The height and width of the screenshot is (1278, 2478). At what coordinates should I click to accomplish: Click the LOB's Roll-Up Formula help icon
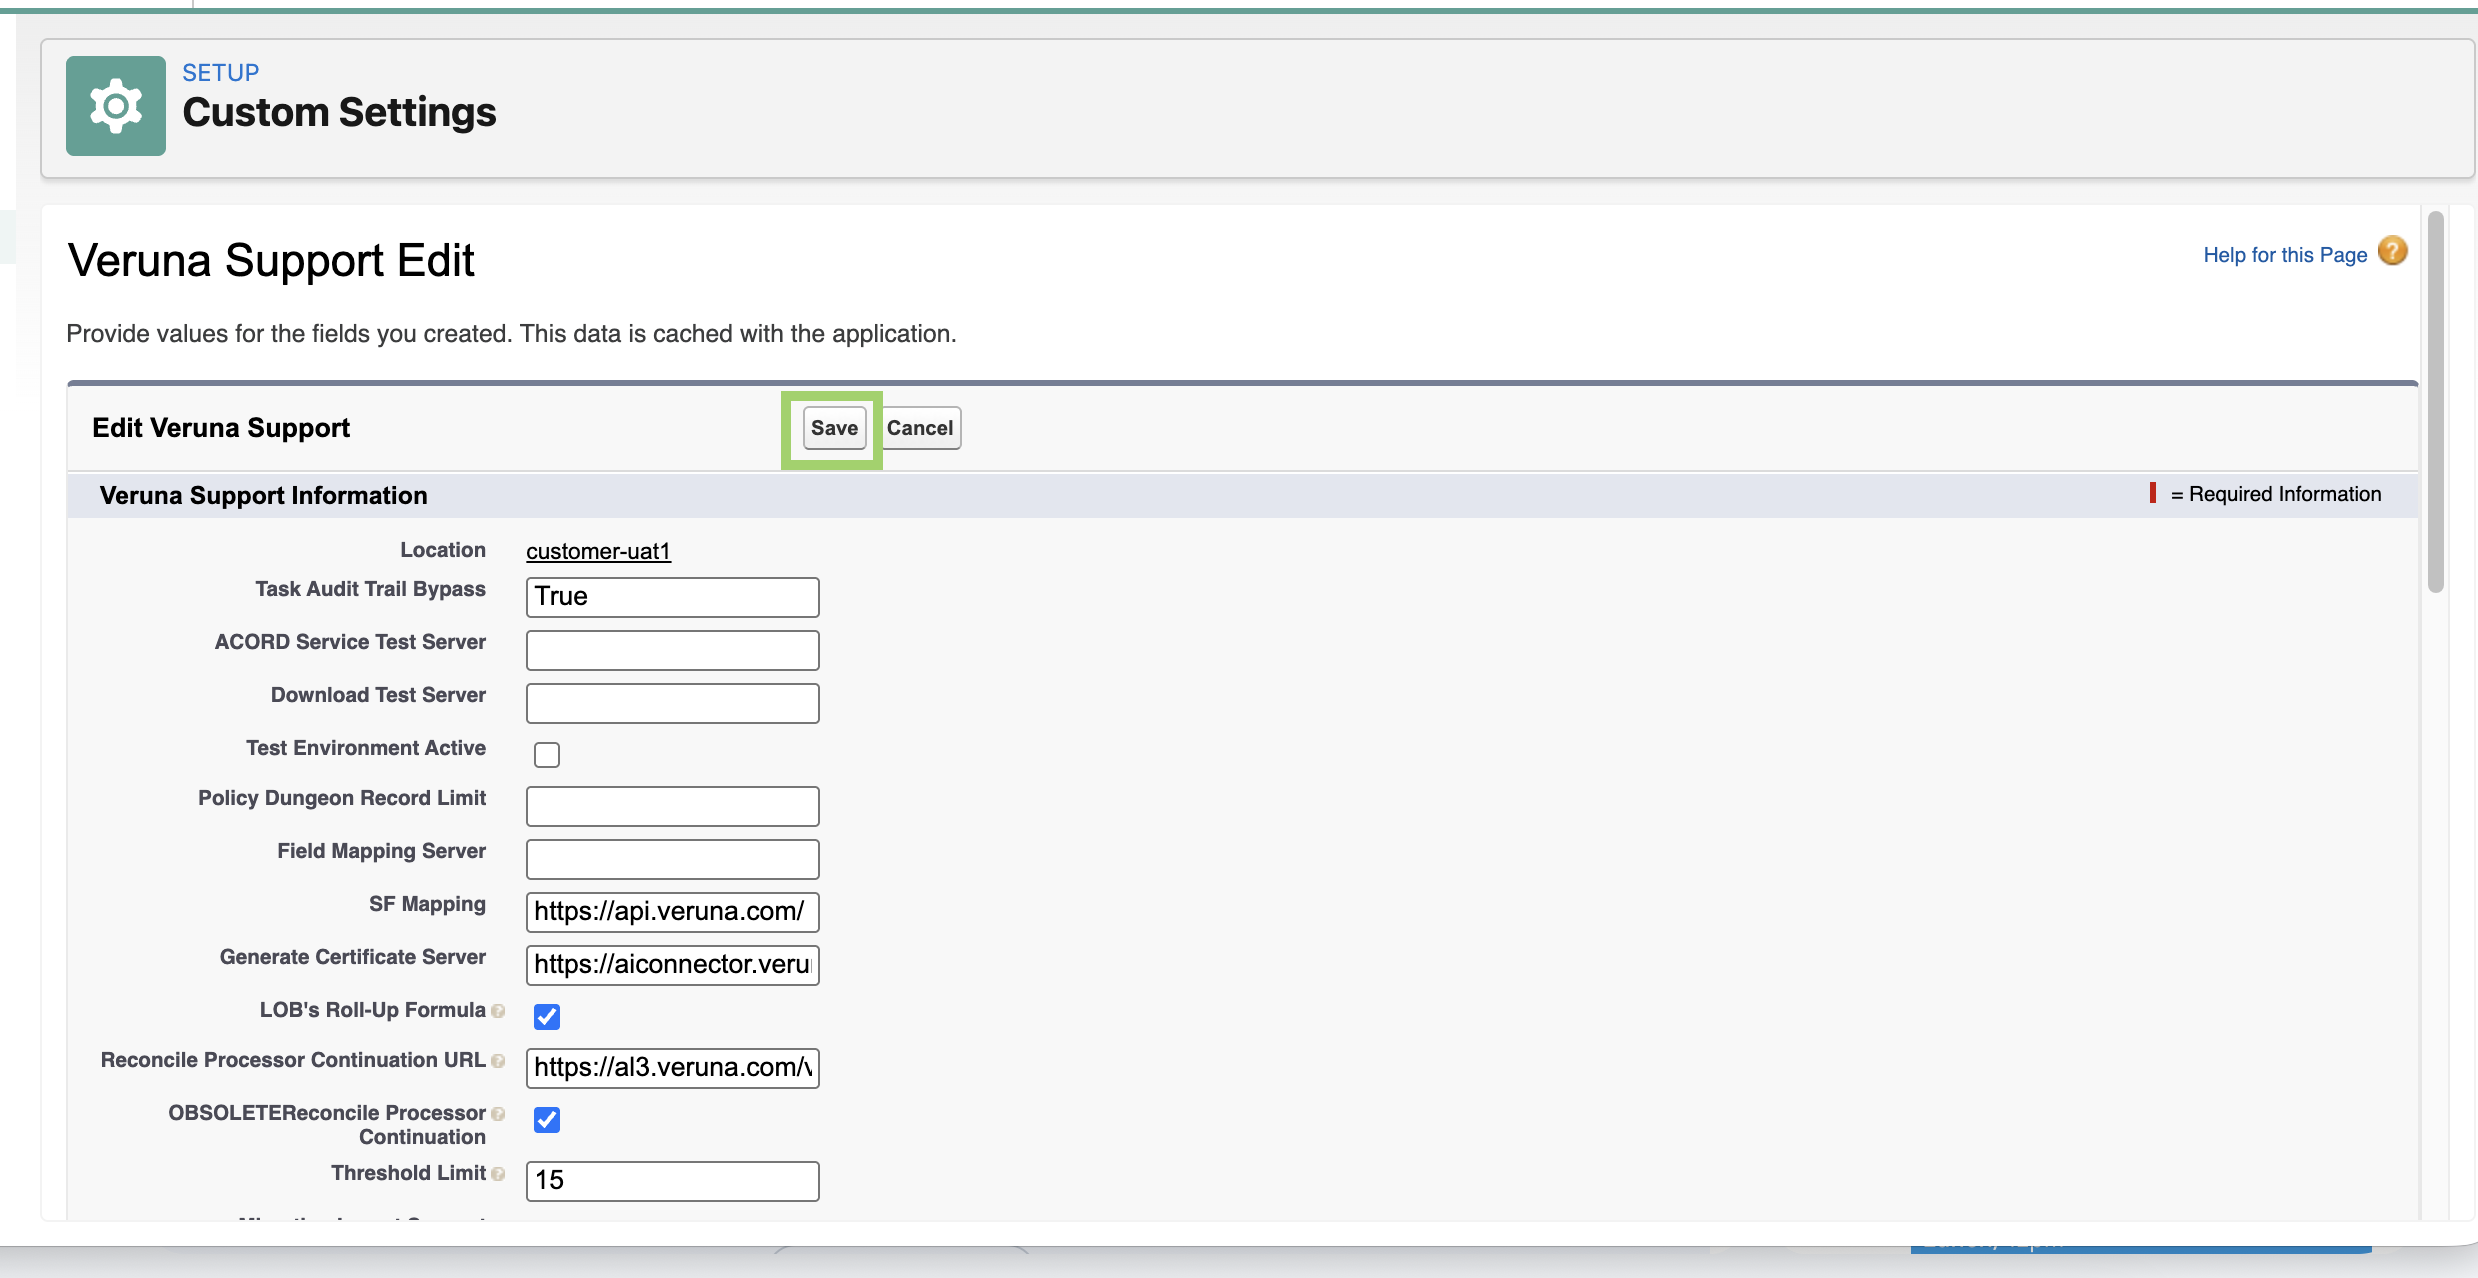coord(498,1011)
